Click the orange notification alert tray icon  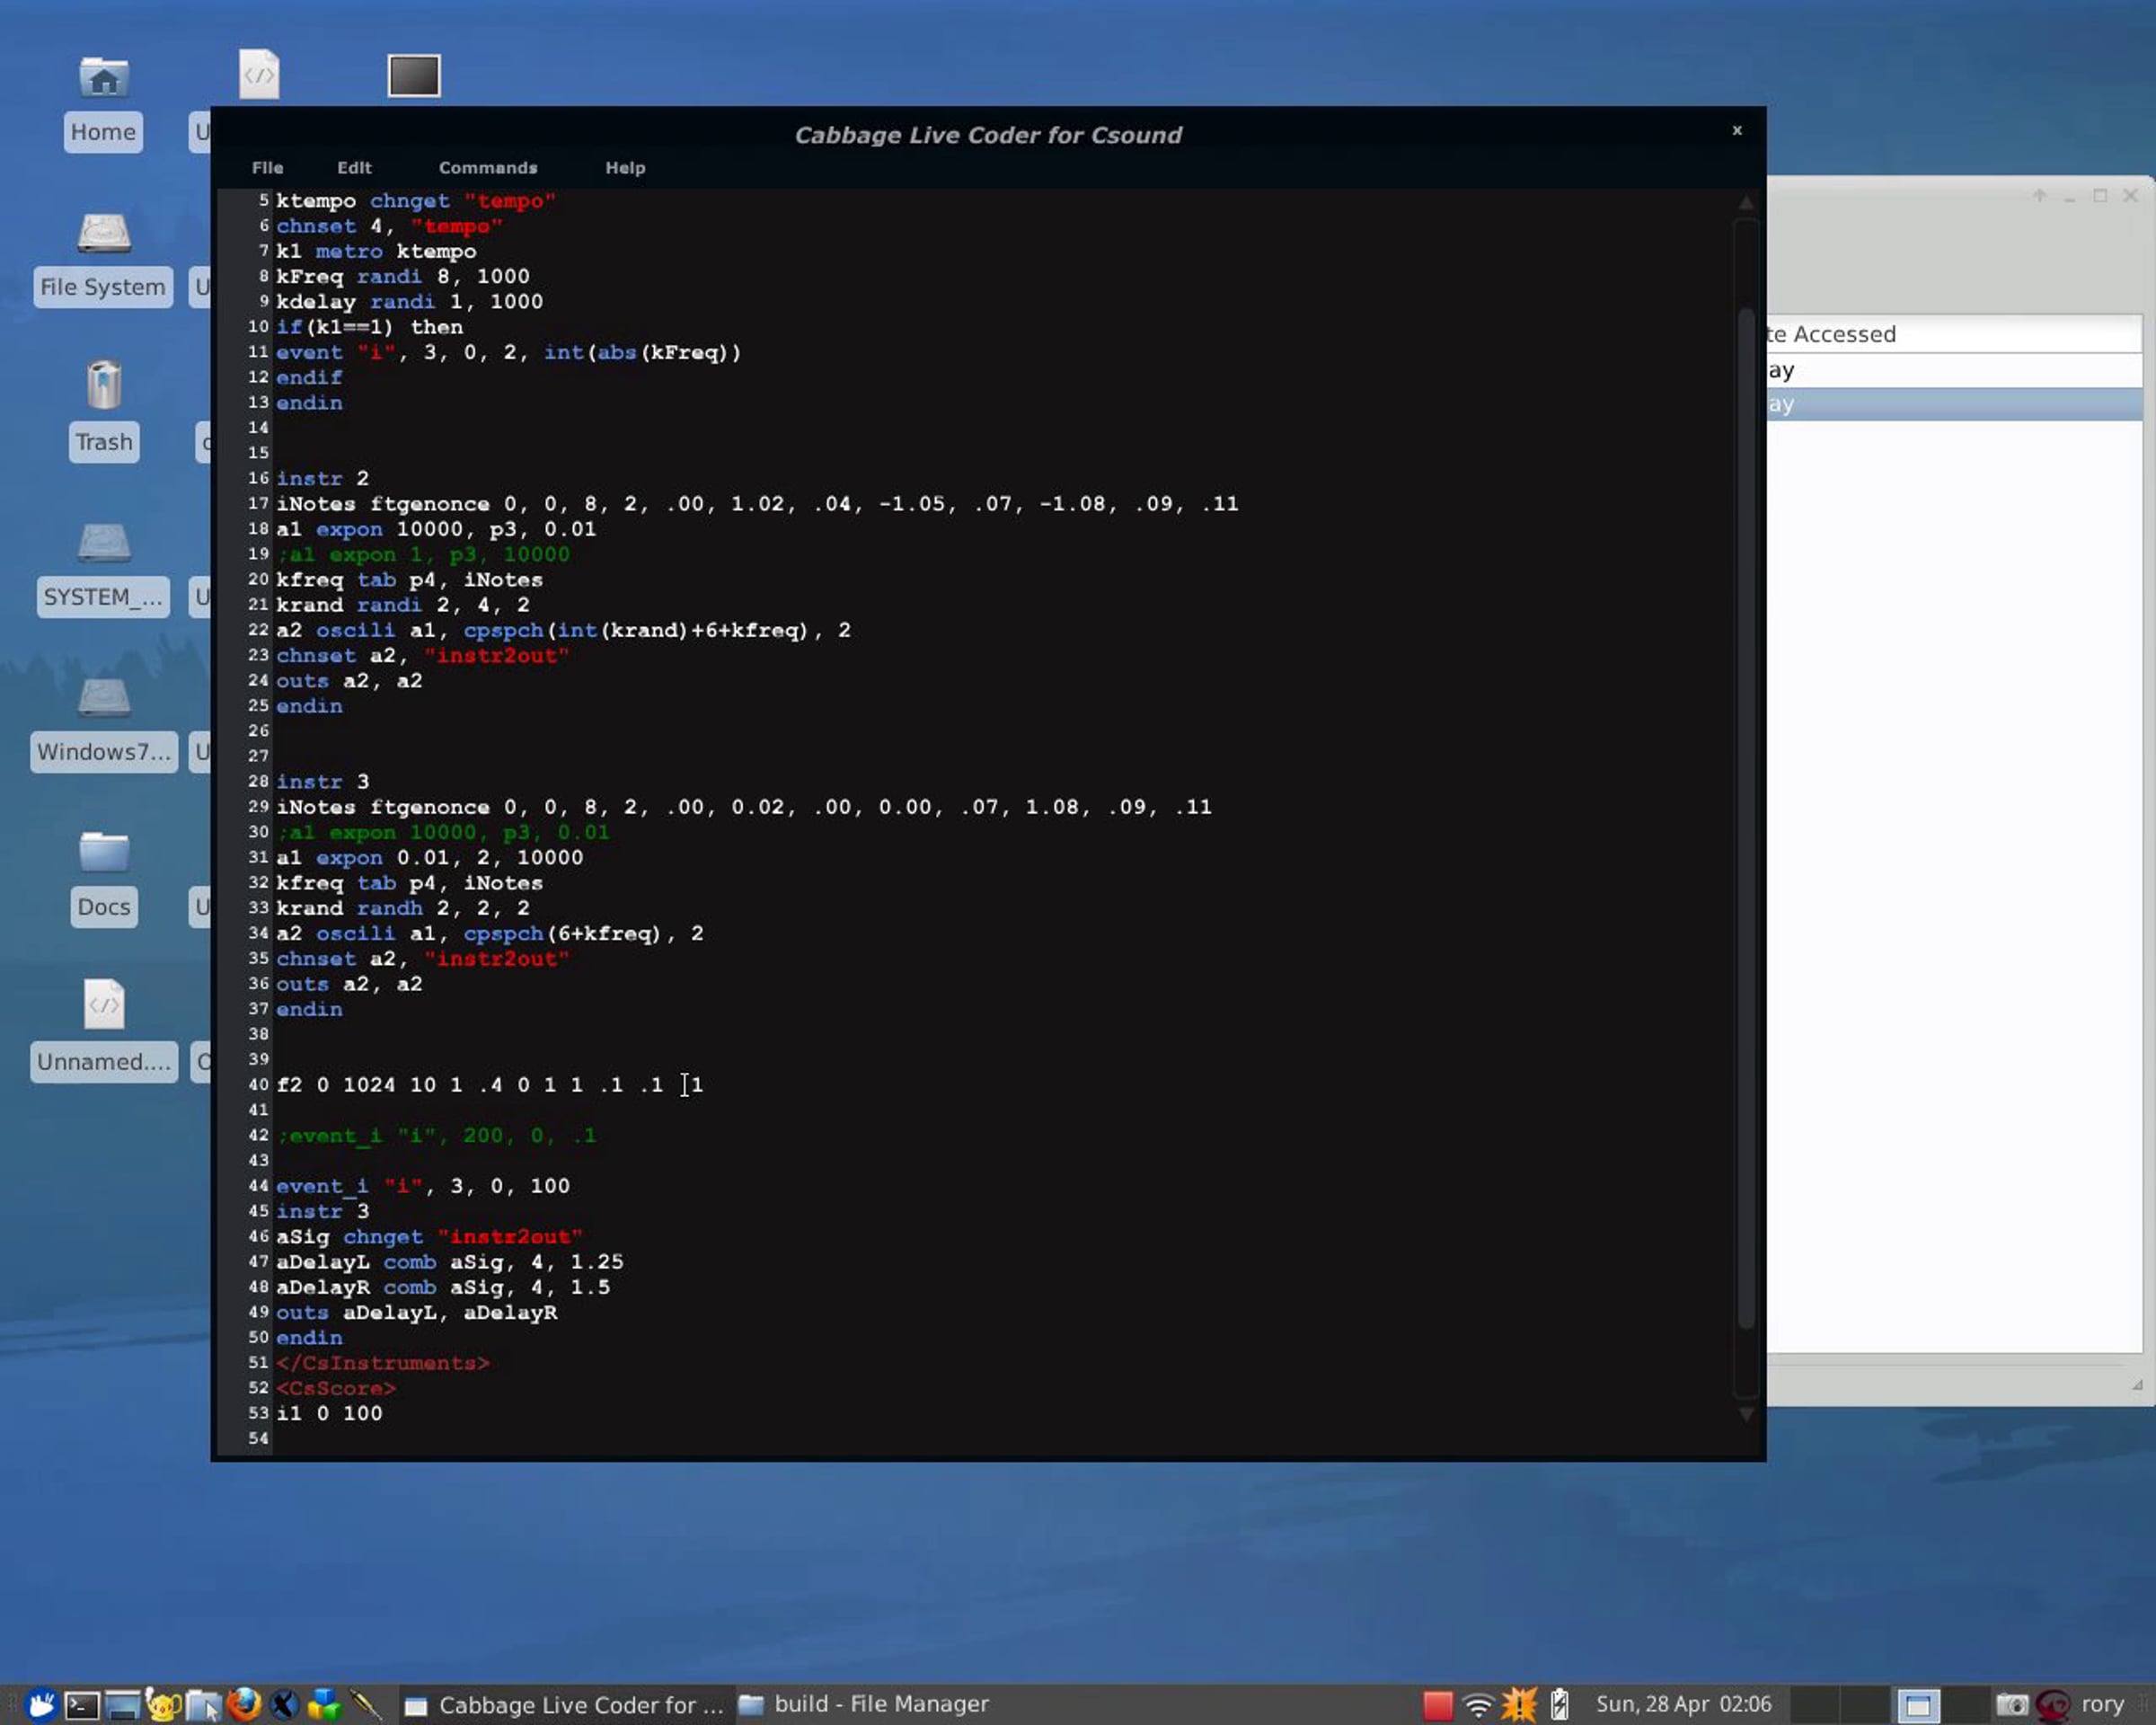click(x=1519, y=1705)
